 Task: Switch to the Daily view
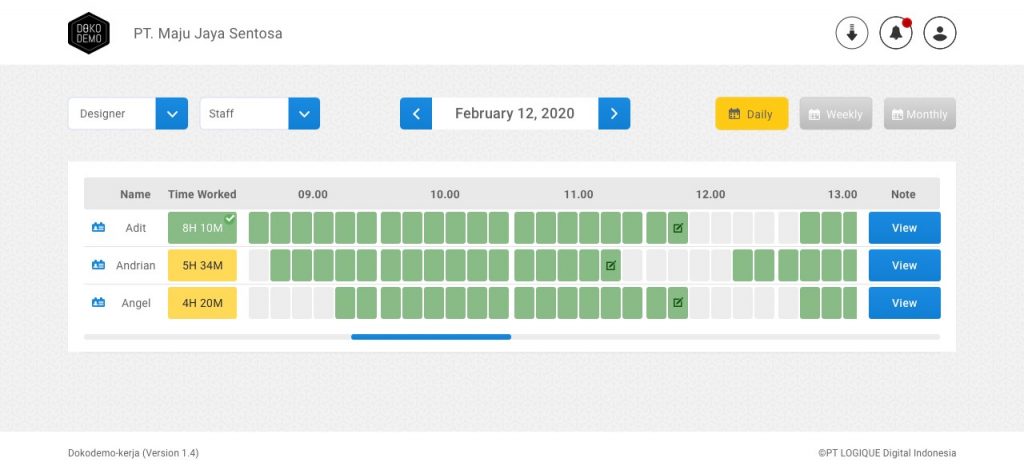(751, 114)
